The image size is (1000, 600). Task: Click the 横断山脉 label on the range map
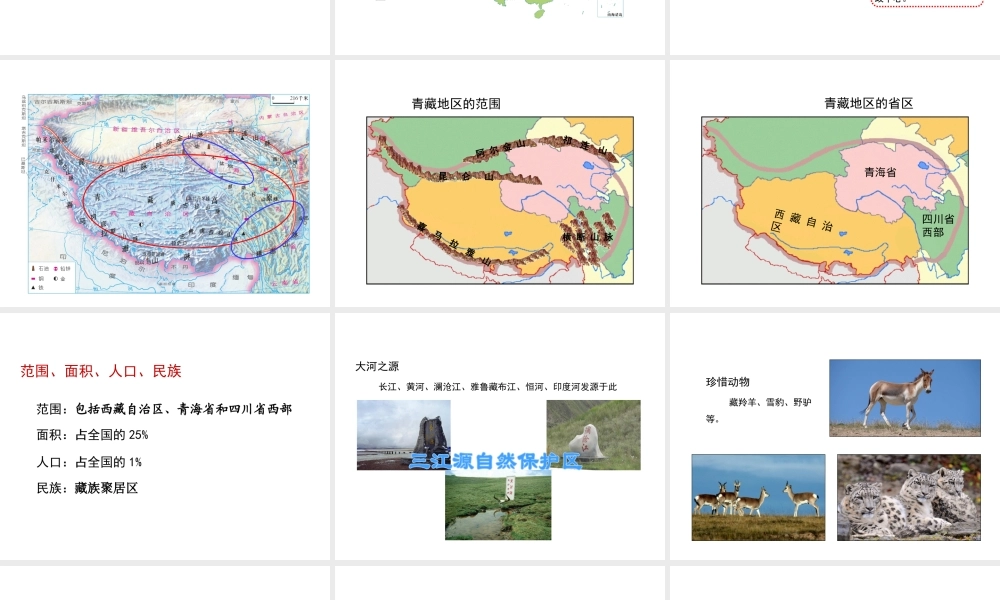tap(587, 237)
